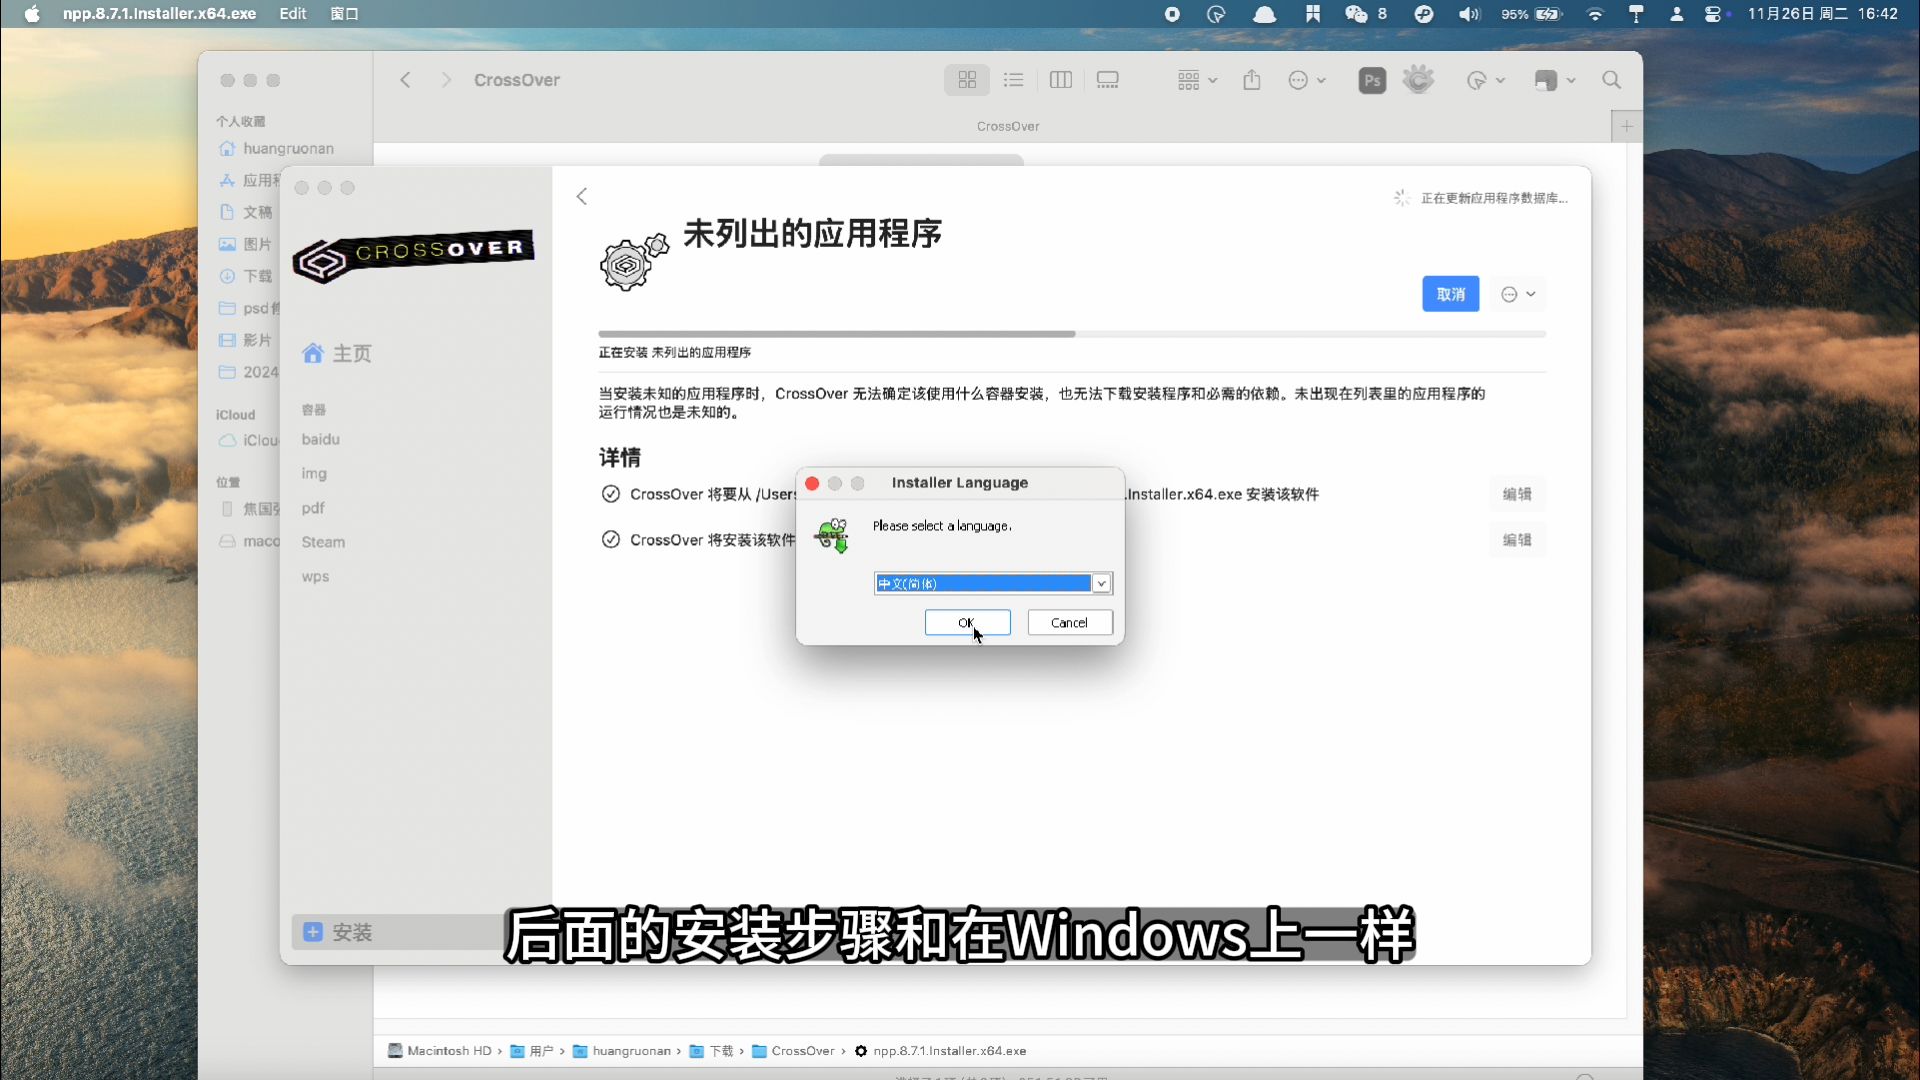Click OK to confirm Chinese language selection

[x=965, y=621]
